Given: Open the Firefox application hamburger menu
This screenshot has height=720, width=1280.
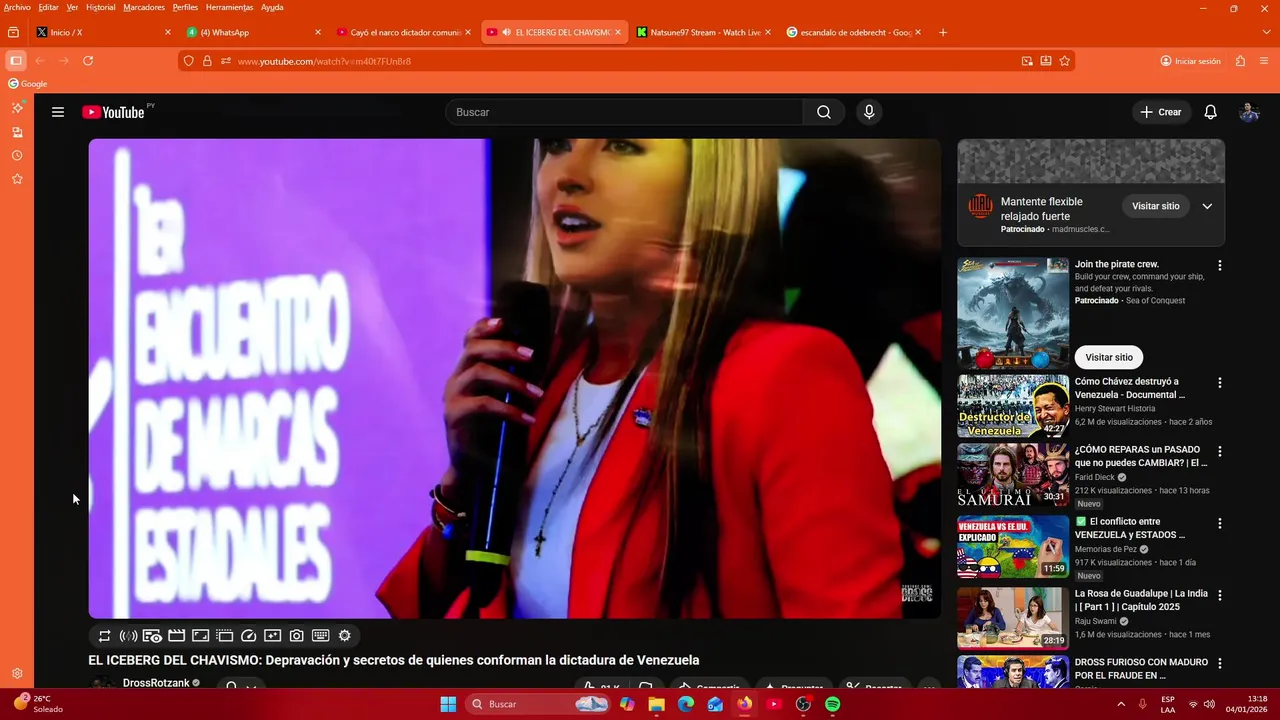Looking at the screenshot, I should (1266, 61).
